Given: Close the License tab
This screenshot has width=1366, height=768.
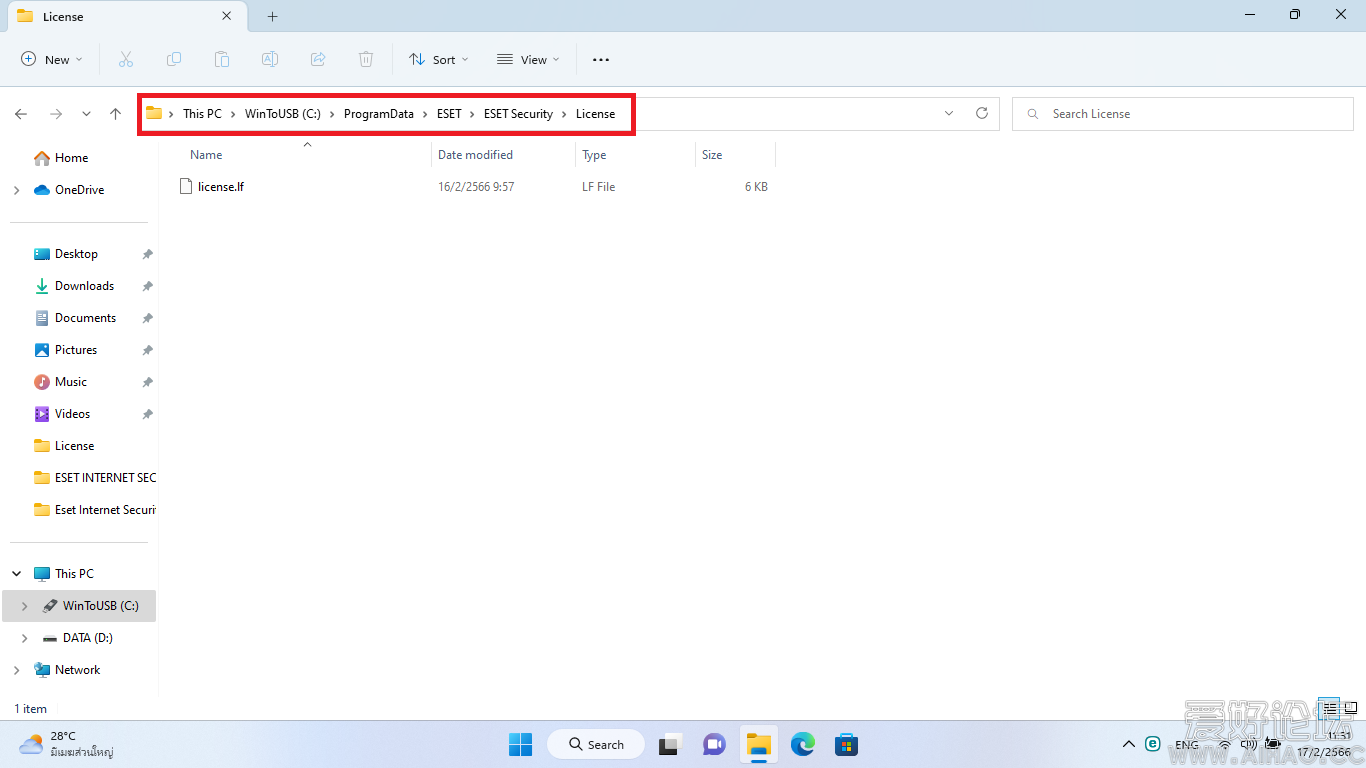Looking at the screenshot, I should pos(227,16).
